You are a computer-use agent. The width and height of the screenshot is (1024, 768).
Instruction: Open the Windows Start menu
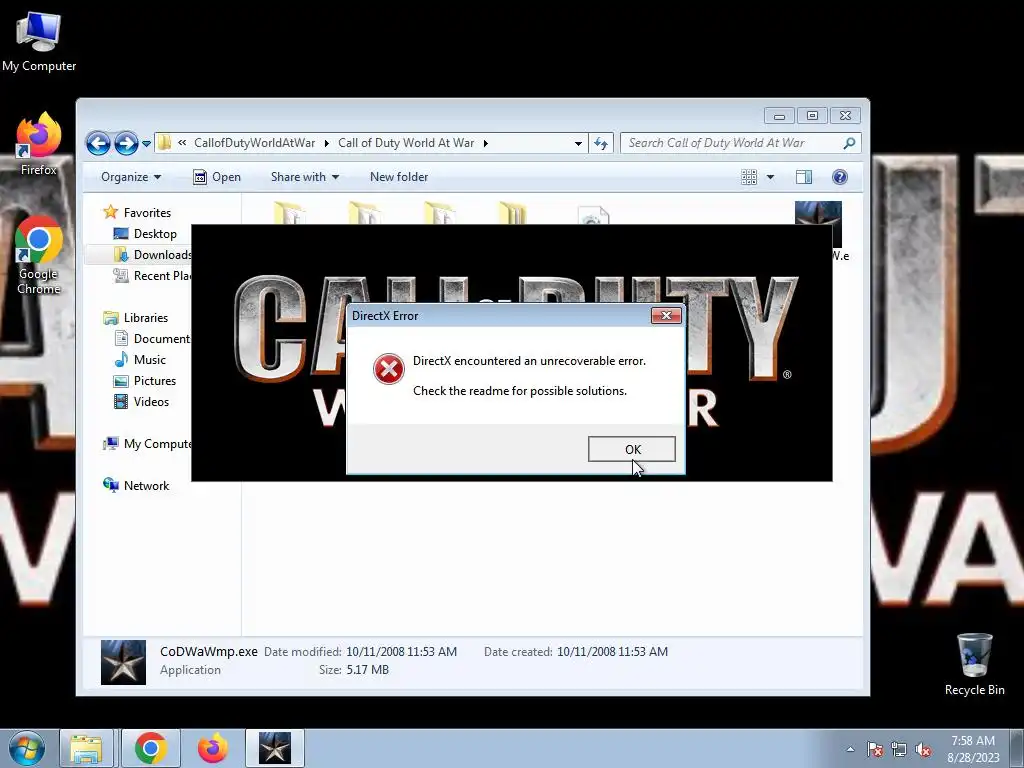point(27,748)
